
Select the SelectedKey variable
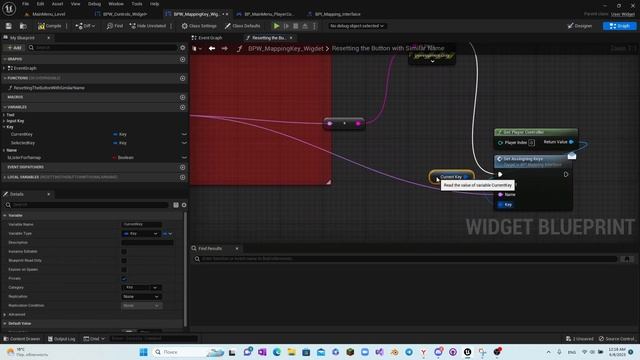tap(22, 143)
